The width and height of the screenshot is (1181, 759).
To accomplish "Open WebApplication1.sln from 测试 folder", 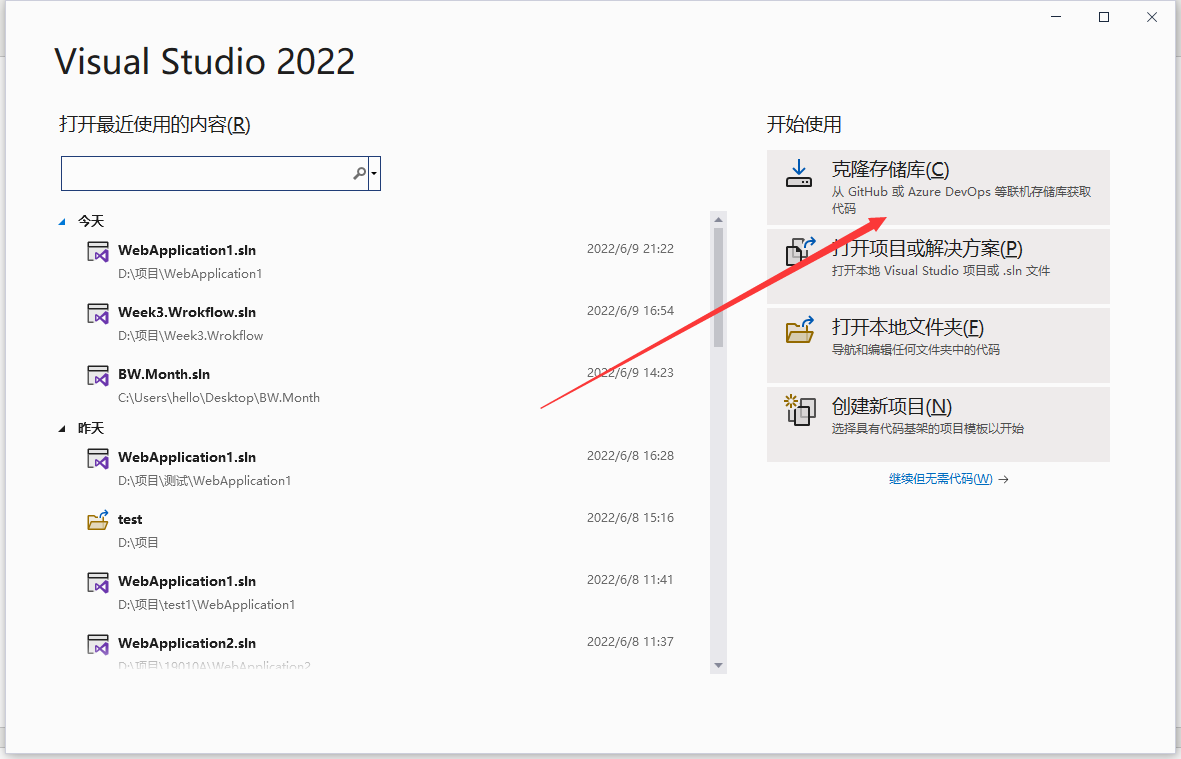I will pyautogui.click(x=380, y=468).
